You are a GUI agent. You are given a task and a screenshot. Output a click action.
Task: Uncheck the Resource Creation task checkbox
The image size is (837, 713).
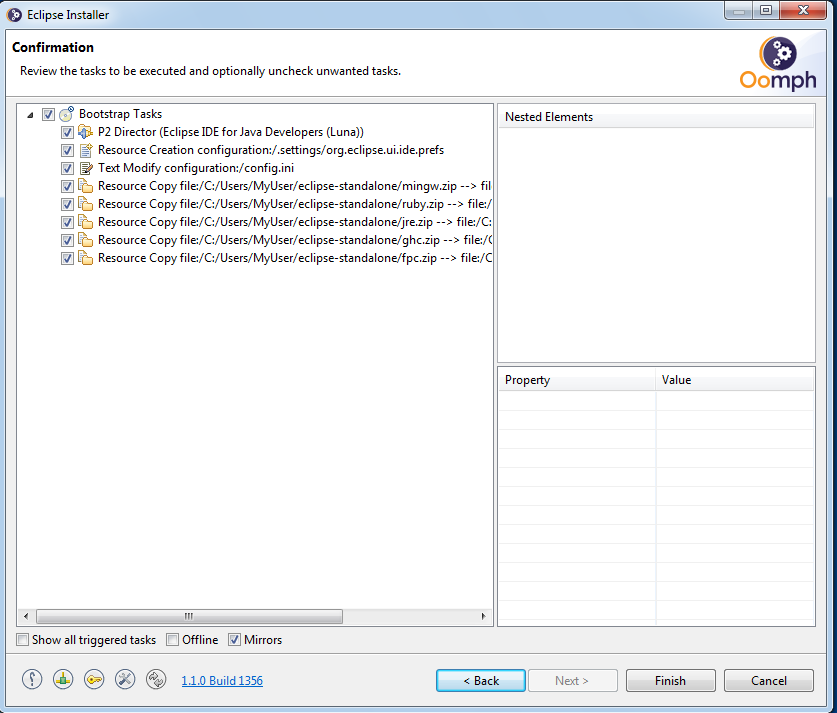tap(67, 150)
